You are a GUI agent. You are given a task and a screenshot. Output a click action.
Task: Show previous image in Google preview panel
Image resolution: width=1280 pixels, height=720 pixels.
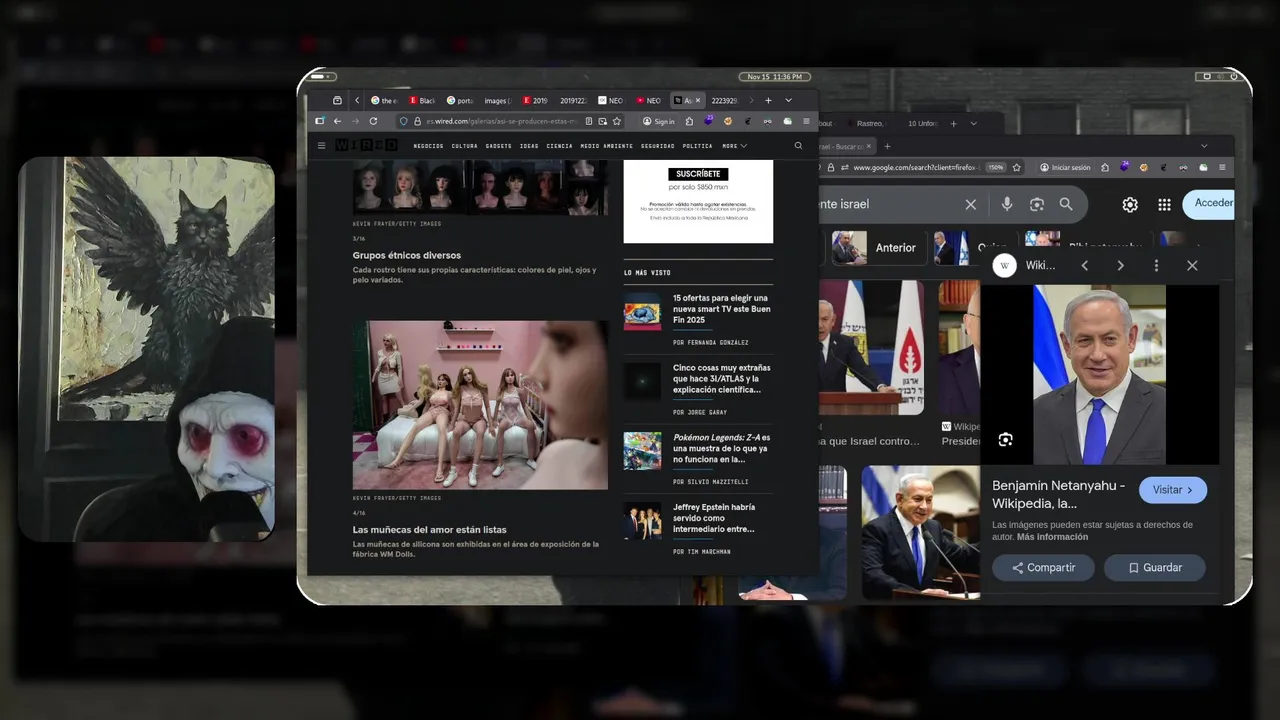[1084, 265]
